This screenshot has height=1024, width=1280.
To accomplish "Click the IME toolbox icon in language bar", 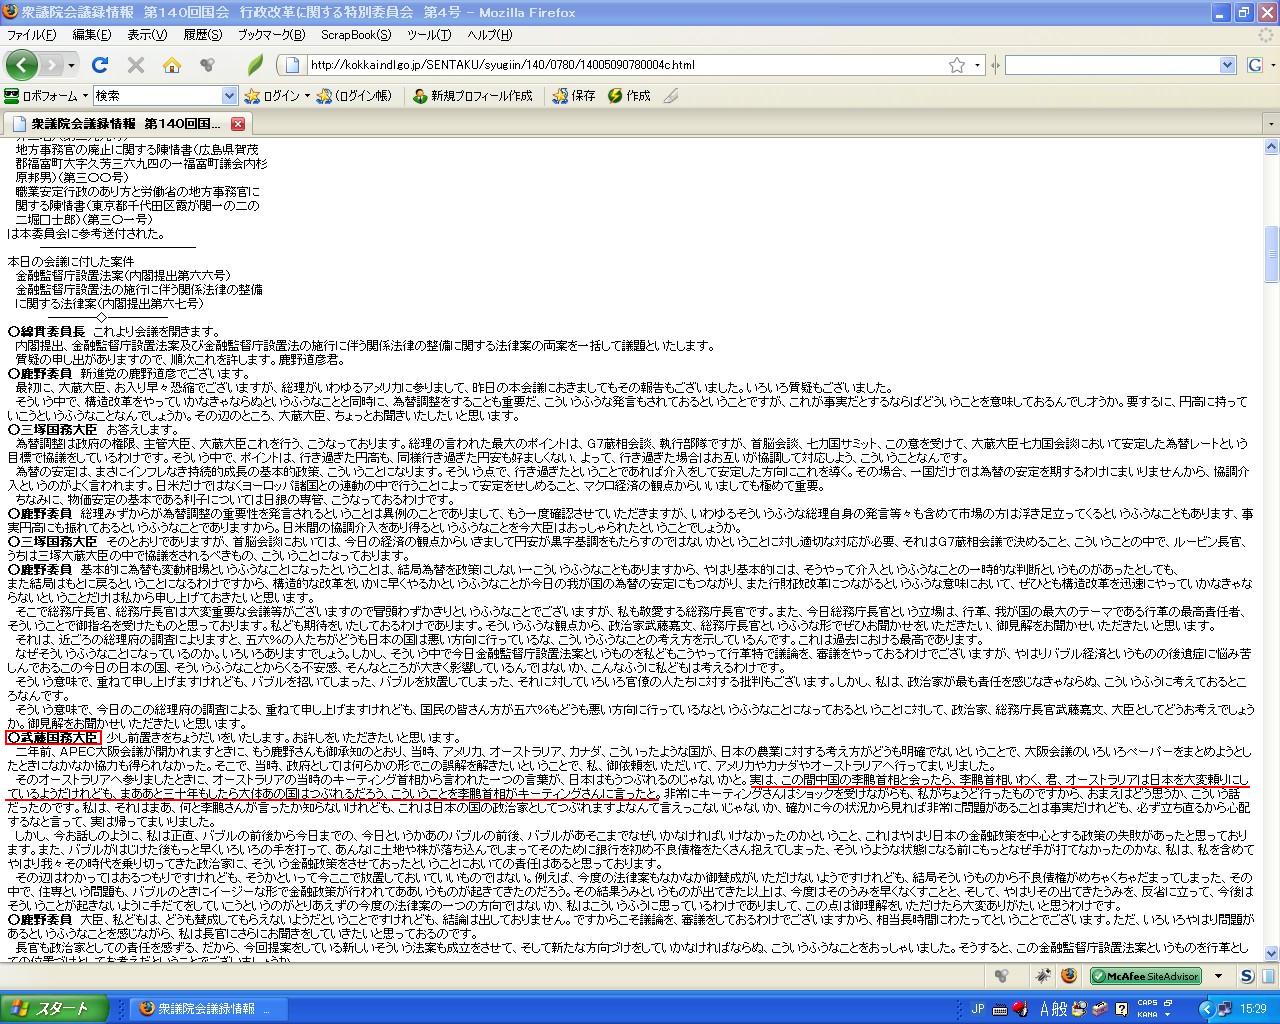I will 1100,1009.
